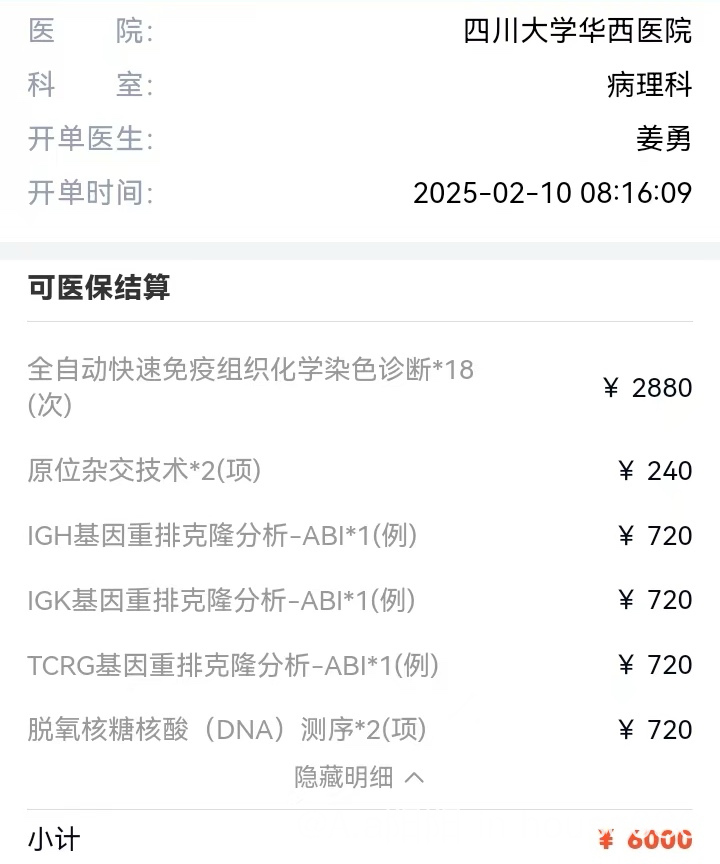Click the yen icon on the TCRG row
Viewport: 720px width, 864px height.
pos(626,665)
